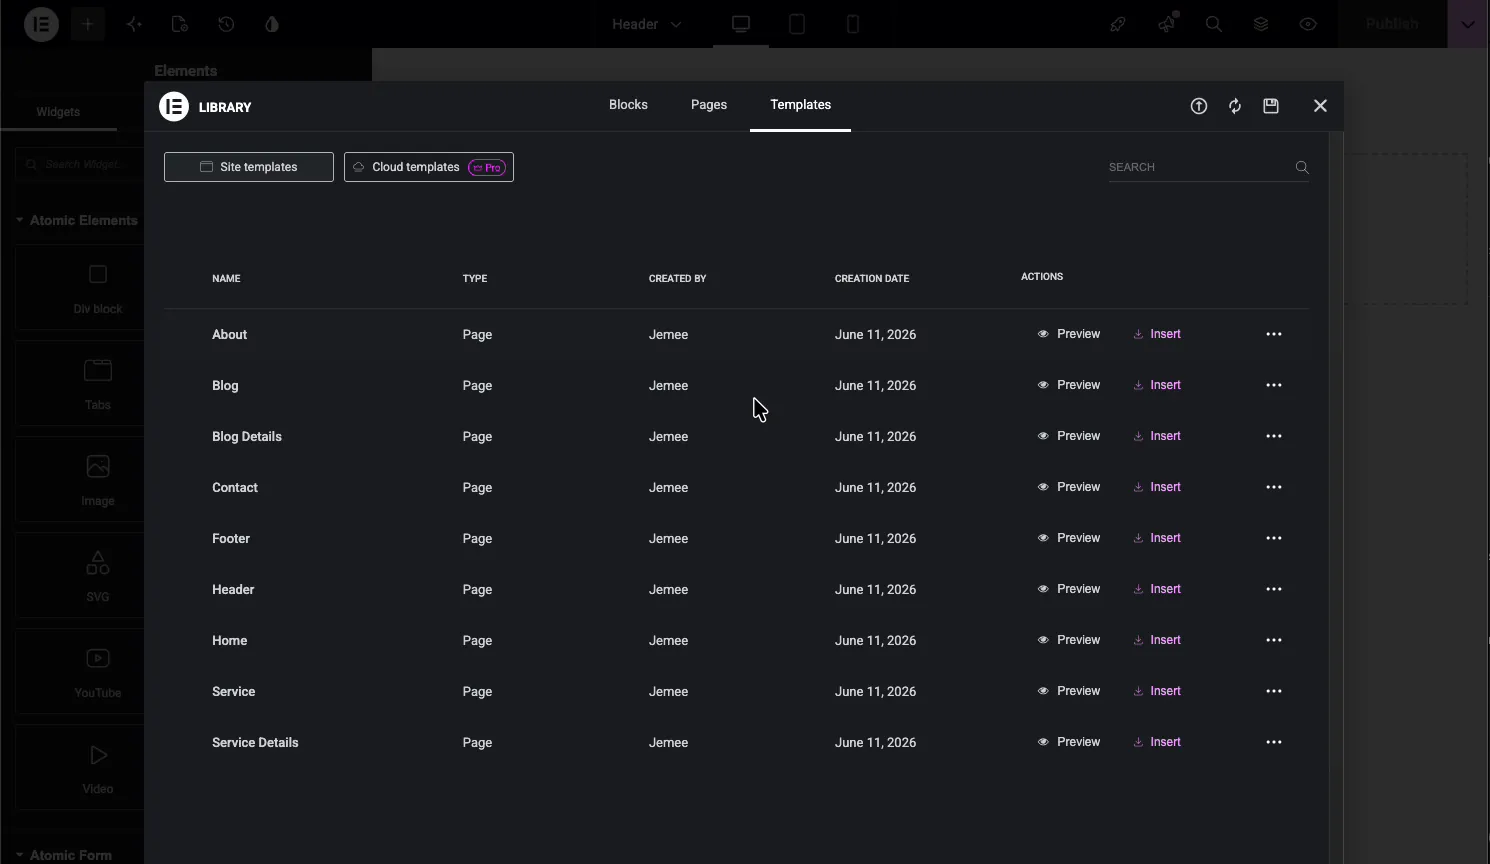This screenshot has height=864, width=1490.
Task: Open the What's New megaphone icon
Action: (x=1166, y=24)
